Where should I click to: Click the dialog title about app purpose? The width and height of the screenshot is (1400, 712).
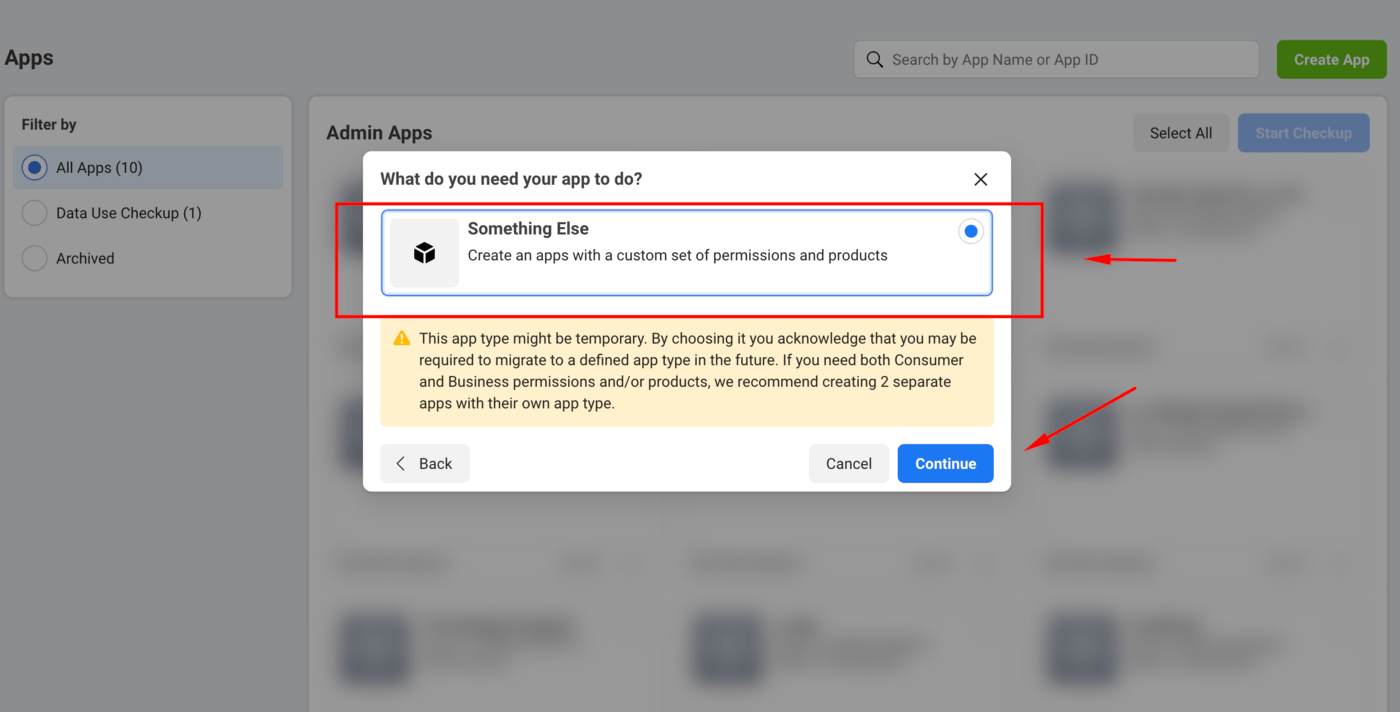(x=511, y=179)
